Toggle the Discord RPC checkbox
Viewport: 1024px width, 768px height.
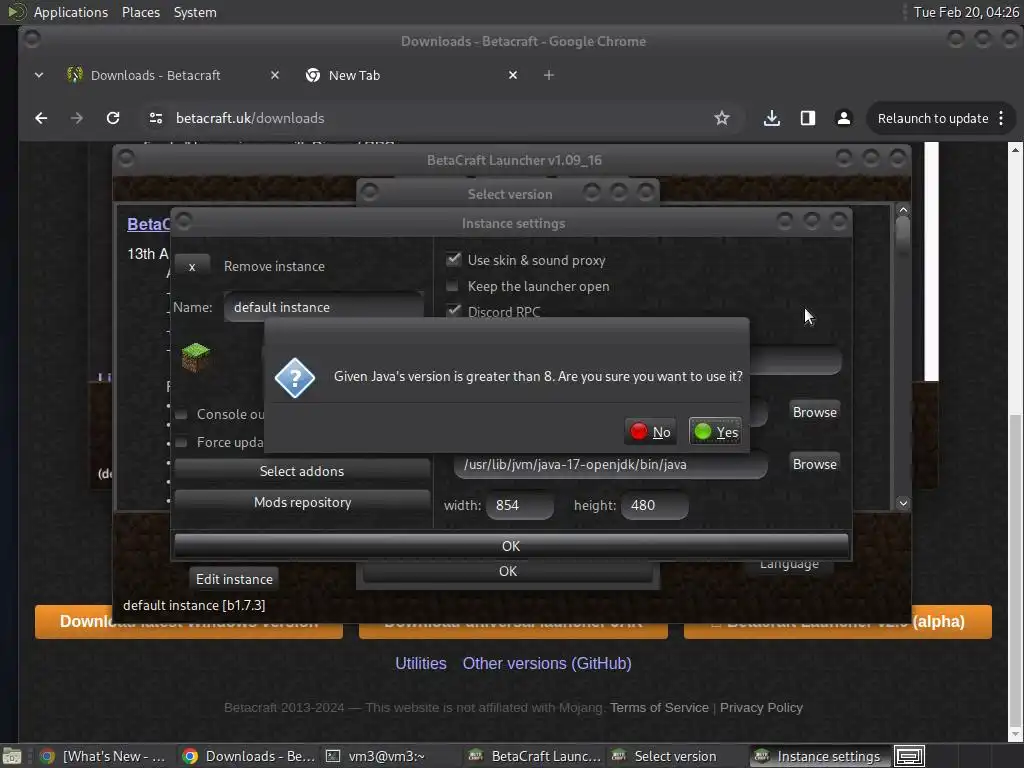pos(453,311)
